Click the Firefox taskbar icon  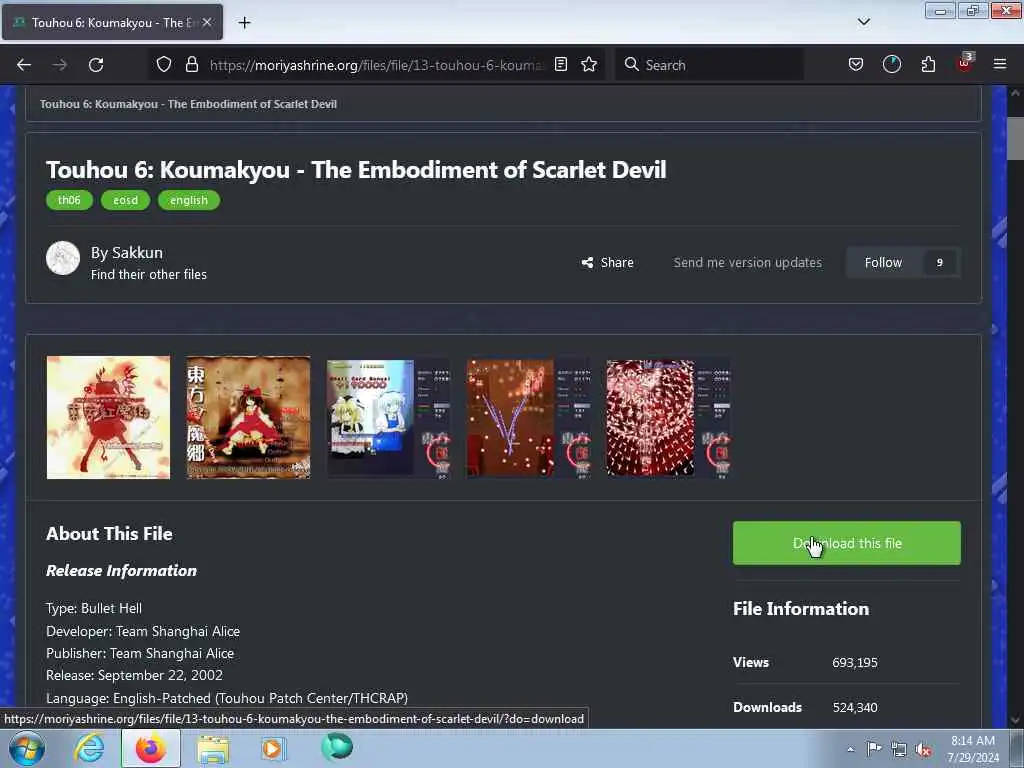coord(151,748)
